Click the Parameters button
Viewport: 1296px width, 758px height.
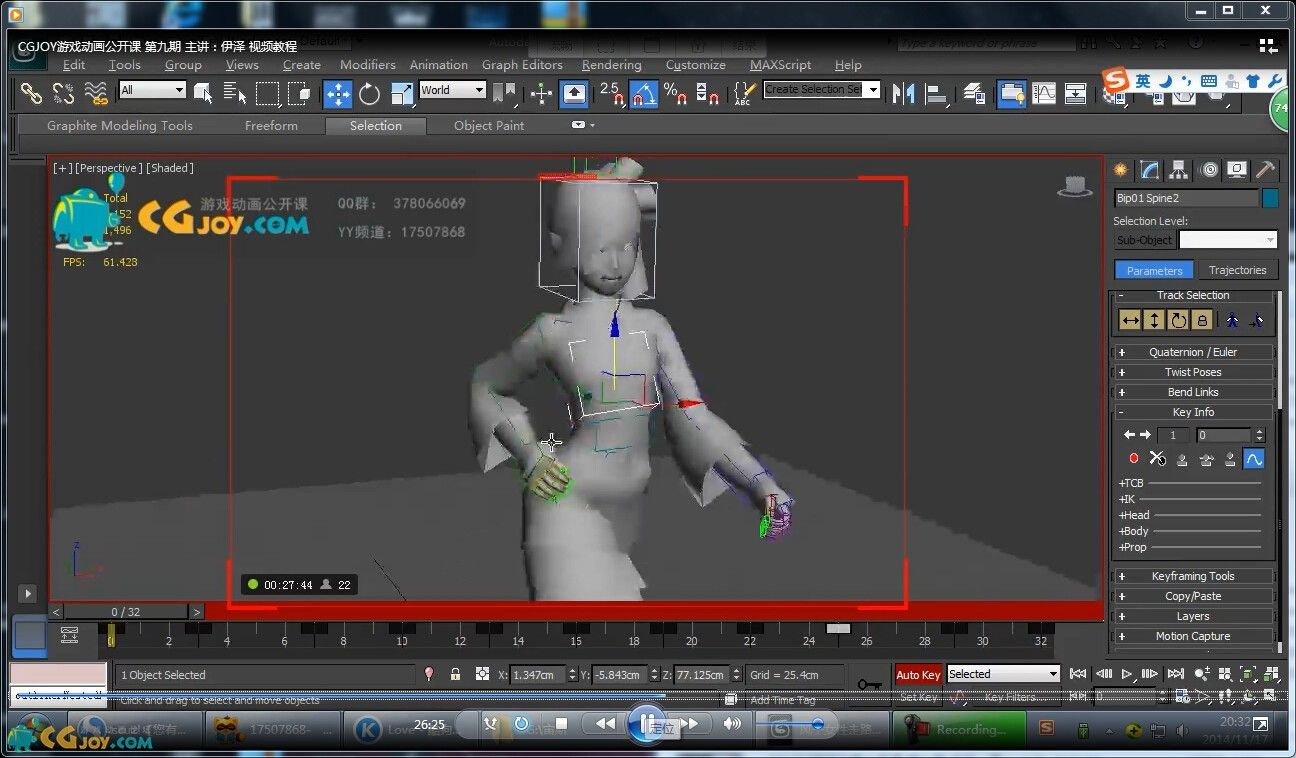pos(1154,270)
